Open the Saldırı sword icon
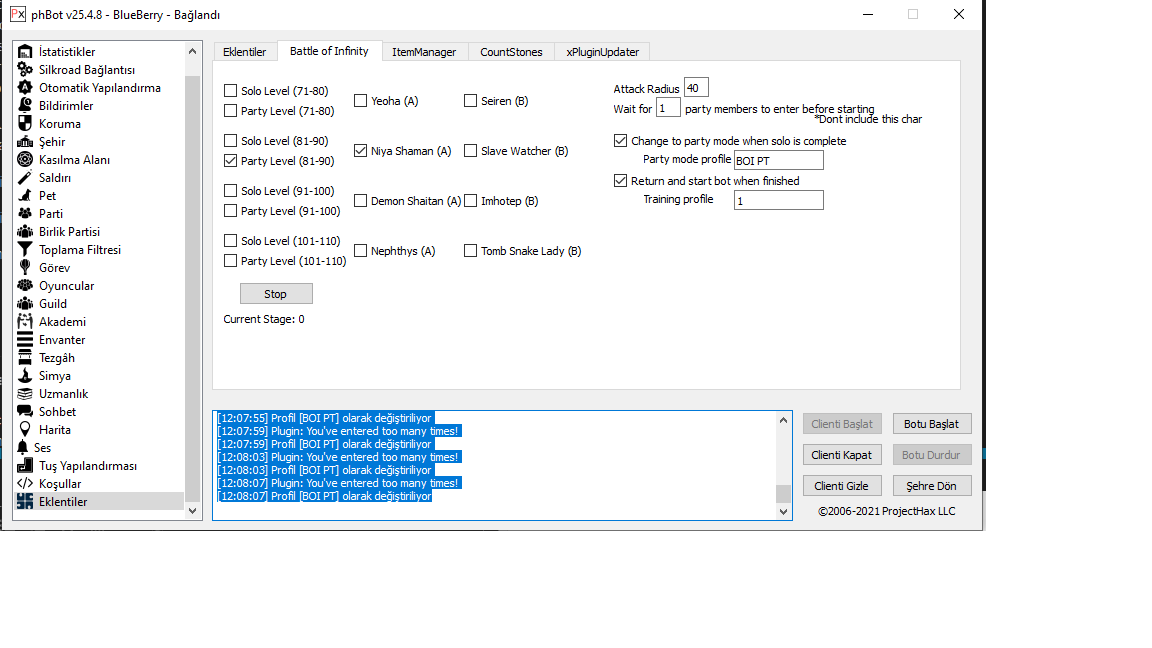 [x=25, y=178]
